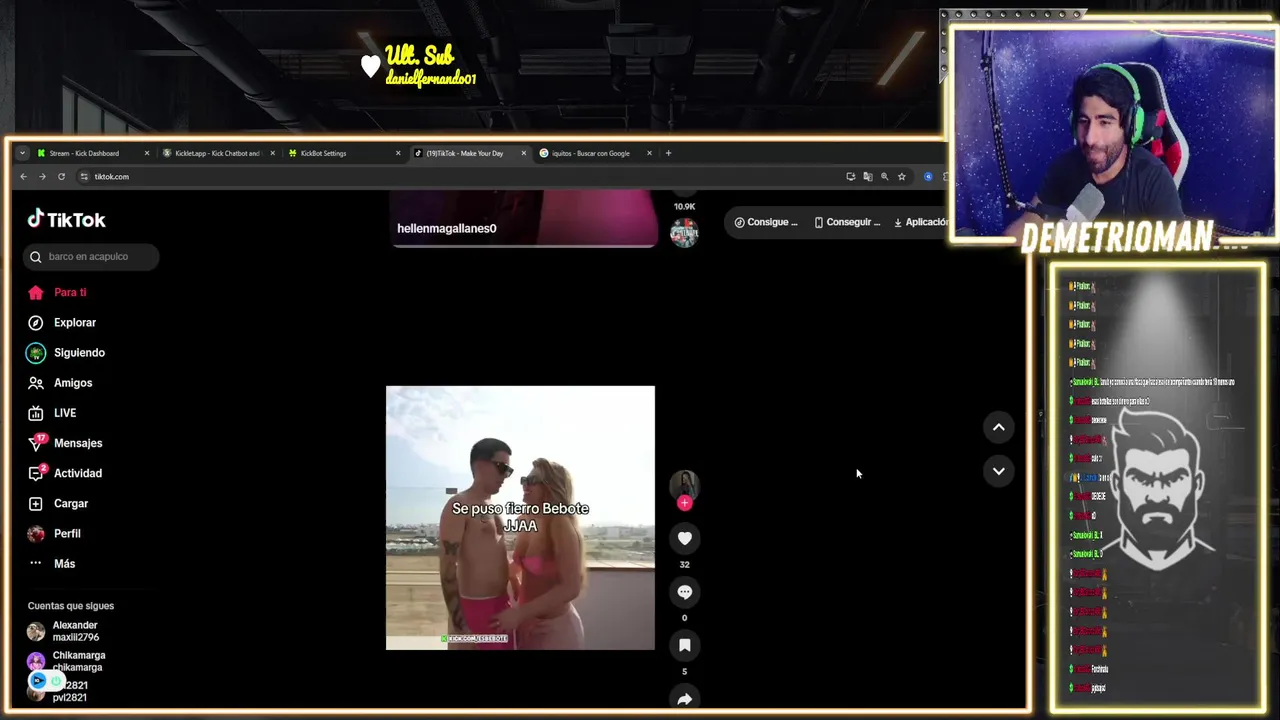Open the tab search dropdown arrow
Screen dimensions: 1280x720
click(22, 153)
